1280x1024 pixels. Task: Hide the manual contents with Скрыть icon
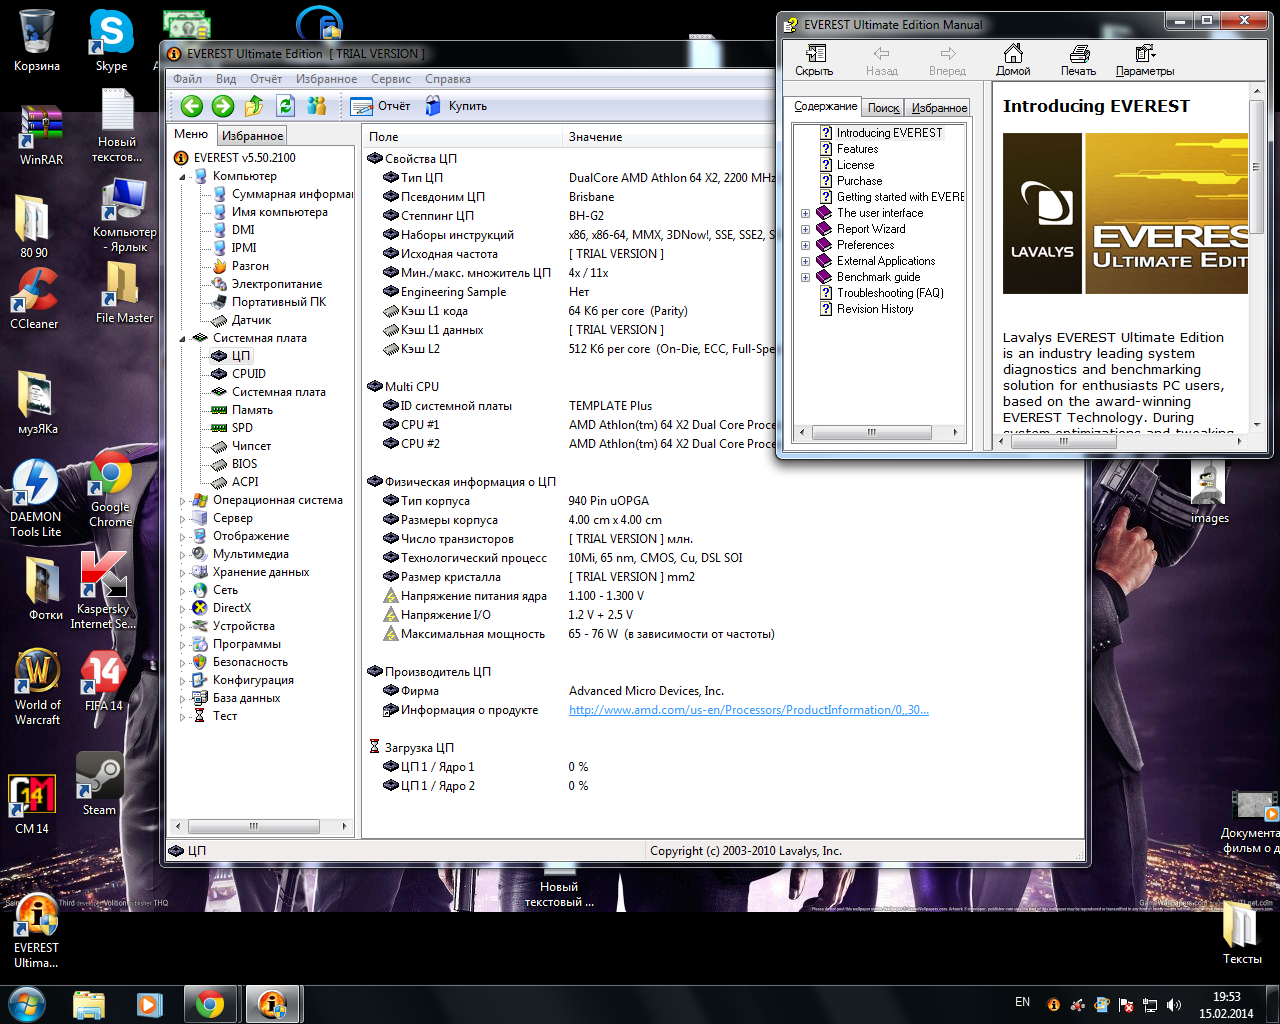point(814,60)
